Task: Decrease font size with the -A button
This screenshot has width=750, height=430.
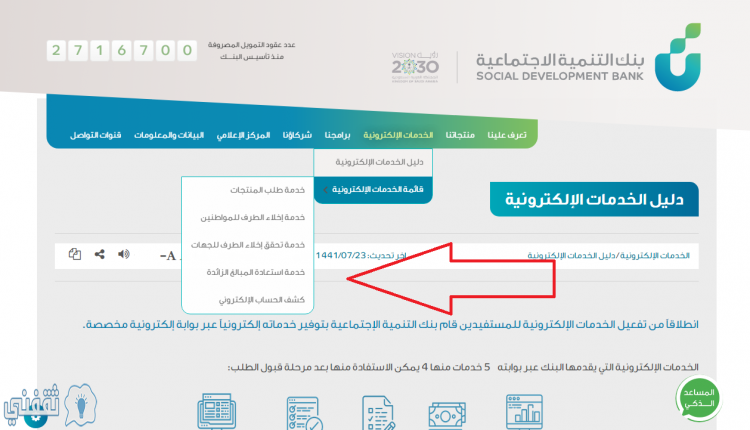Action: (168, 256)
